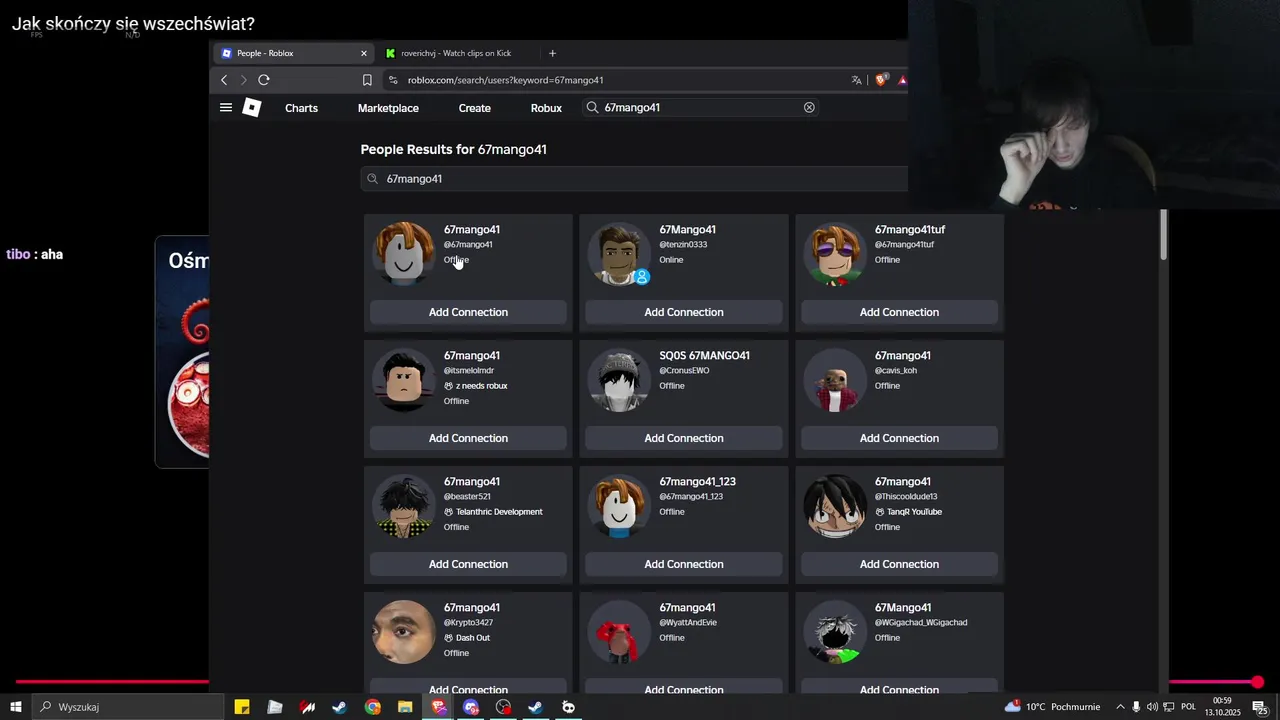Open 'z needs robux' game link
This screenshot has width=1280, height=720.
click(481, 386)
